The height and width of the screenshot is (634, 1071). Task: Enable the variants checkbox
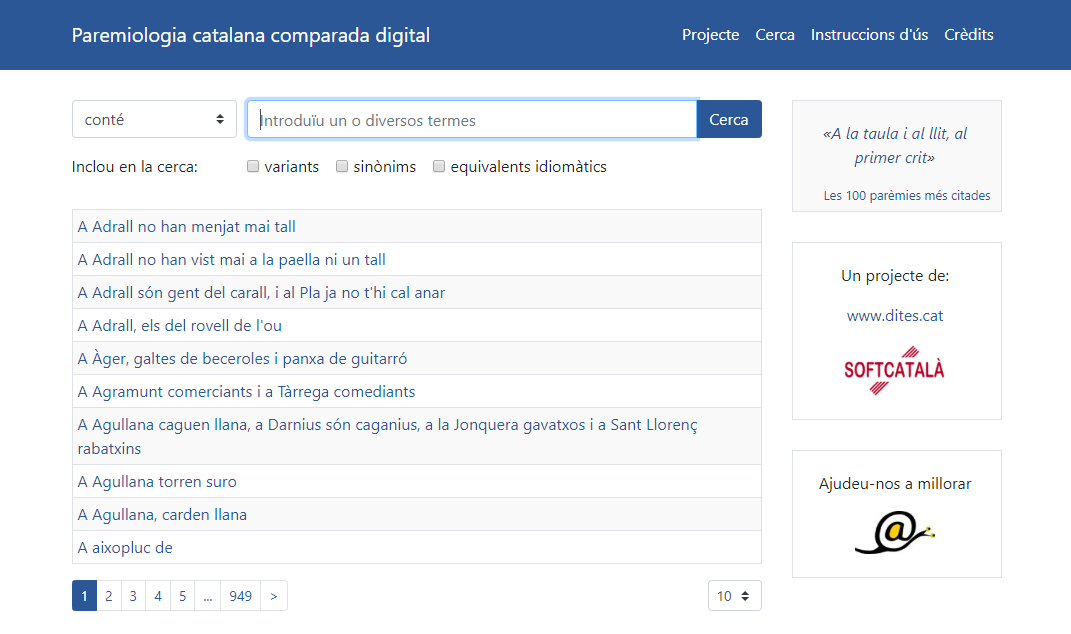253,167
